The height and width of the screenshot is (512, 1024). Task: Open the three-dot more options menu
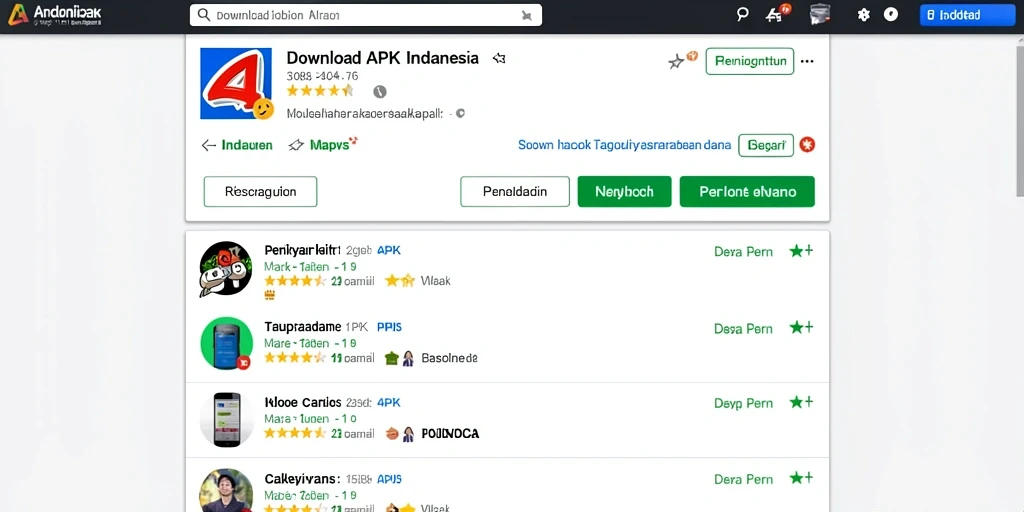click(807, 61)
